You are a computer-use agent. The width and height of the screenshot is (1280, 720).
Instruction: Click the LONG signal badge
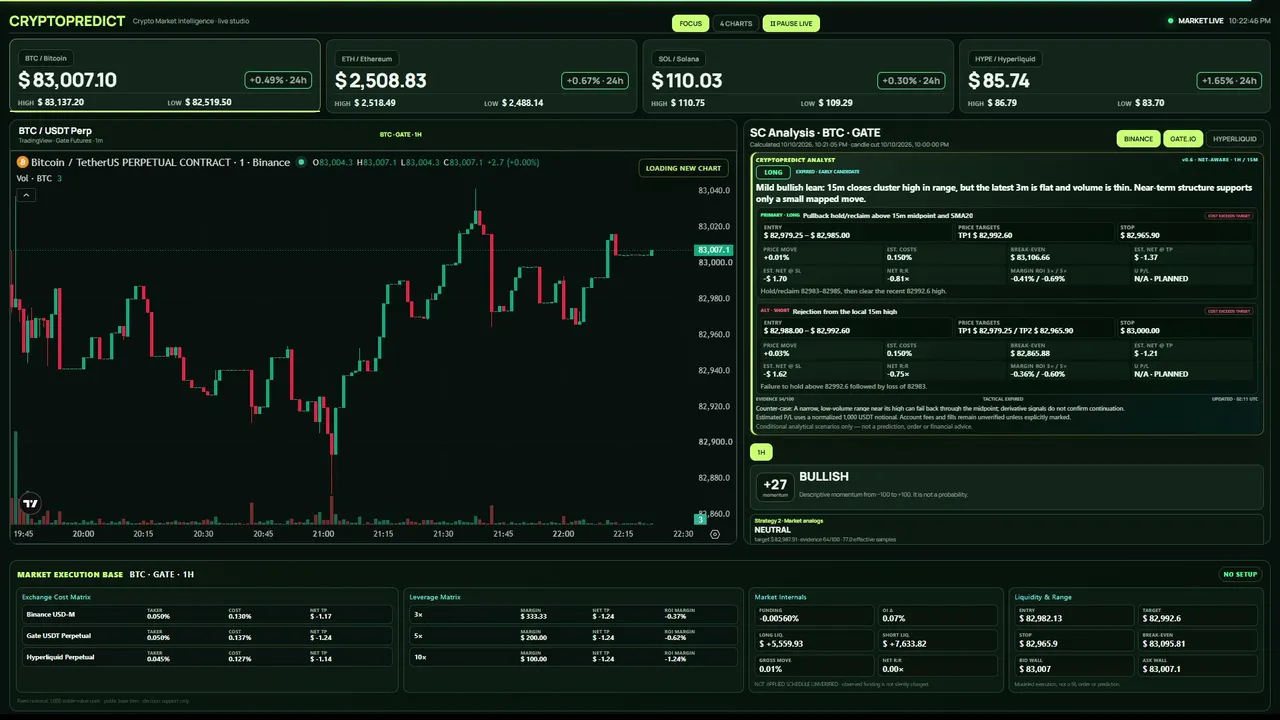pos(771,172)
